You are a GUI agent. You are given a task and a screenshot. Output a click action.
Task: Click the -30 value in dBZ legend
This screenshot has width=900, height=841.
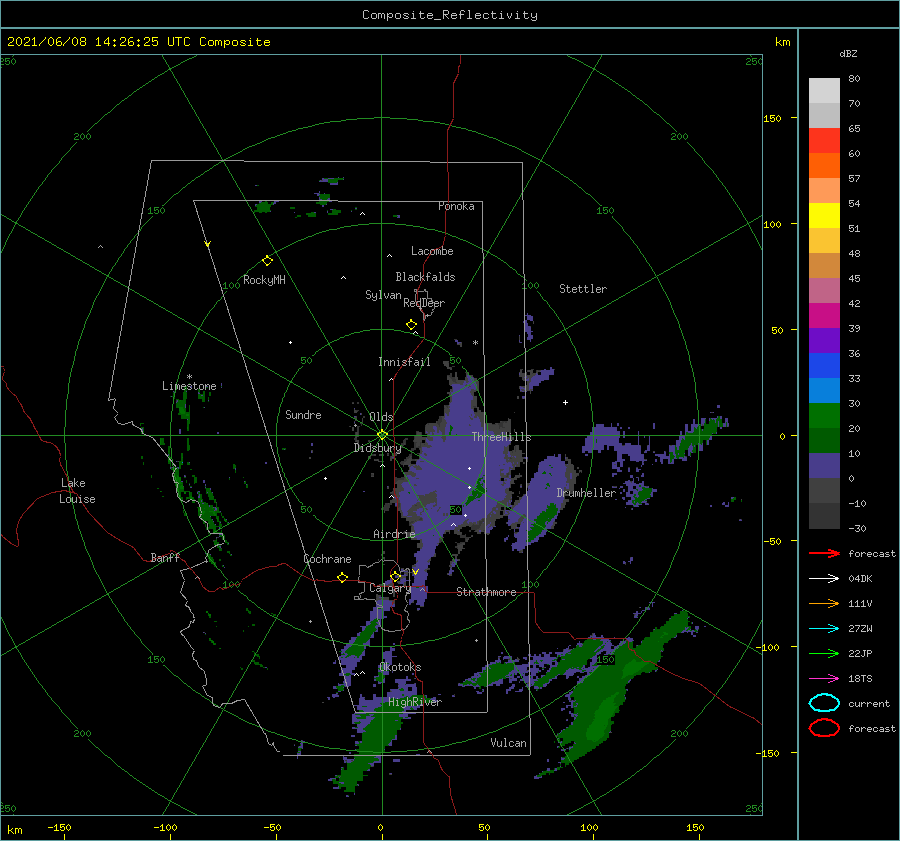857,528
